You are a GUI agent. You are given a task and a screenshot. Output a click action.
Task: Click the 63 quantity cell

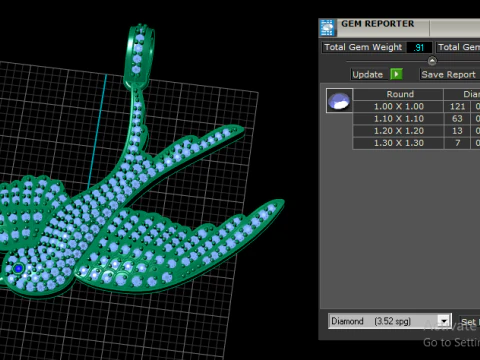pyautogui.click(x=457, y=119)
